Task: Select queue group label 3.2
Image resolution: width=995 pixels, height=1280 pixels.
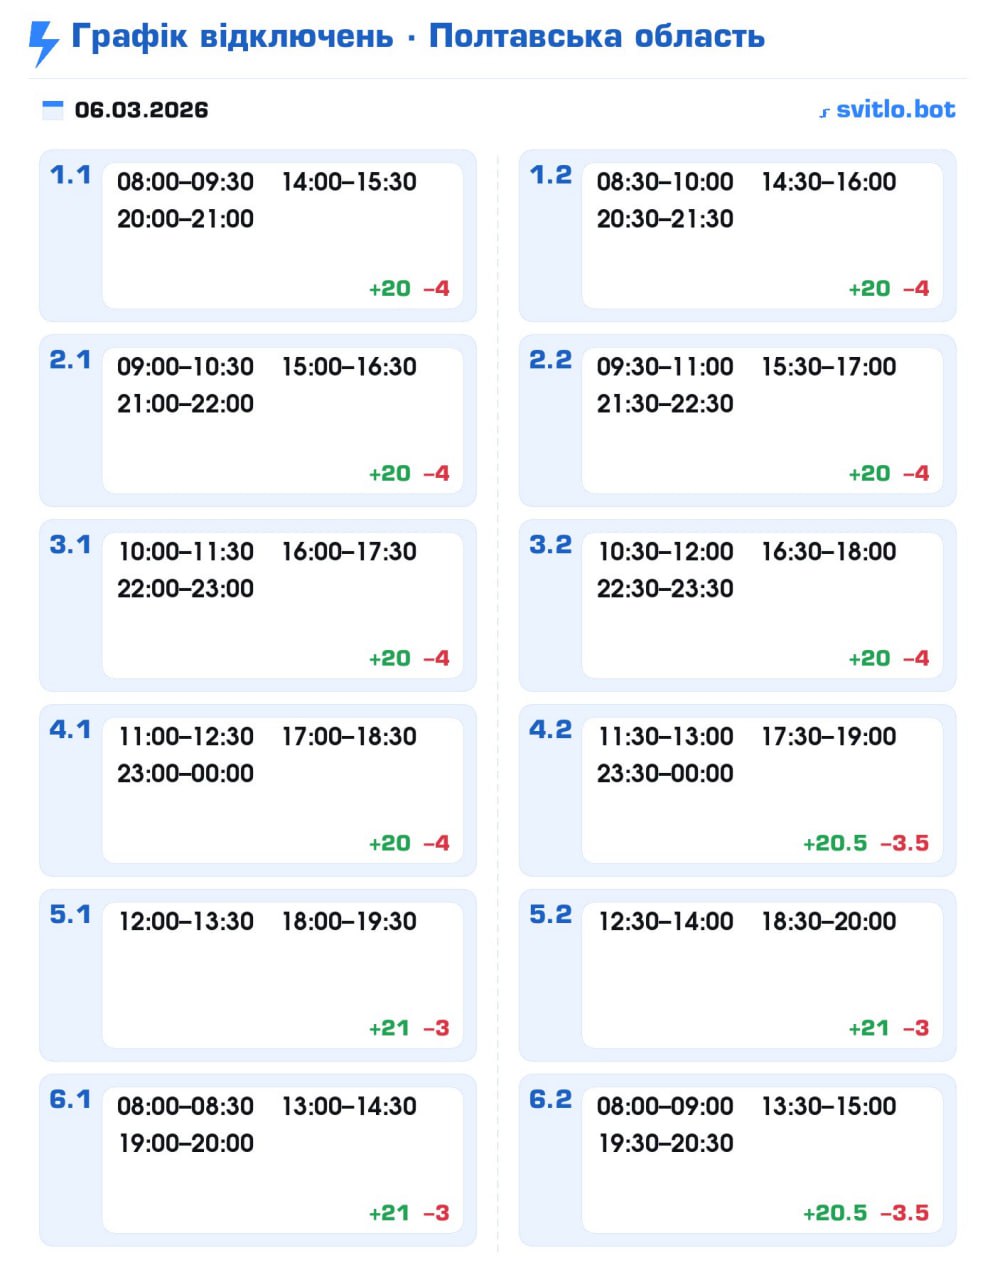Action: [550, 545]
